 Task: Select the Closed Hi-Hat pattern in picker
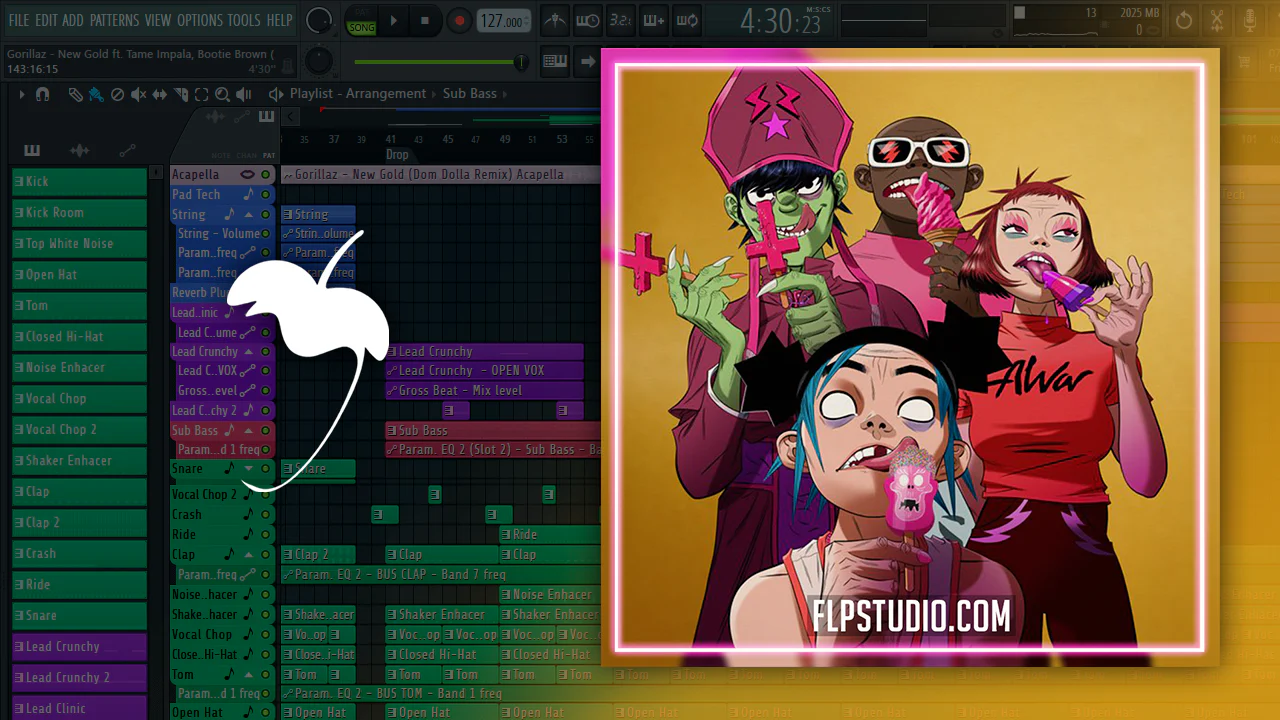79,337
